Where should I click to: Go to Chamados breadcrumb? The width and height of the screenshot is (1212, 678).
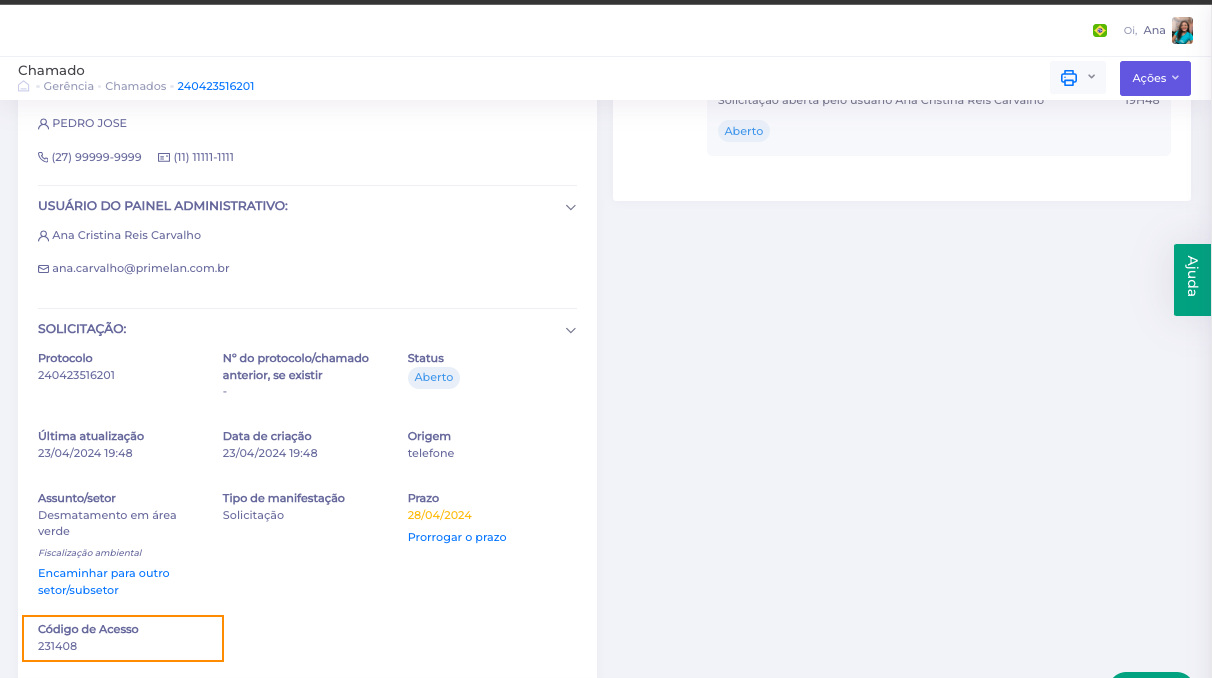[x=135, y=86]
